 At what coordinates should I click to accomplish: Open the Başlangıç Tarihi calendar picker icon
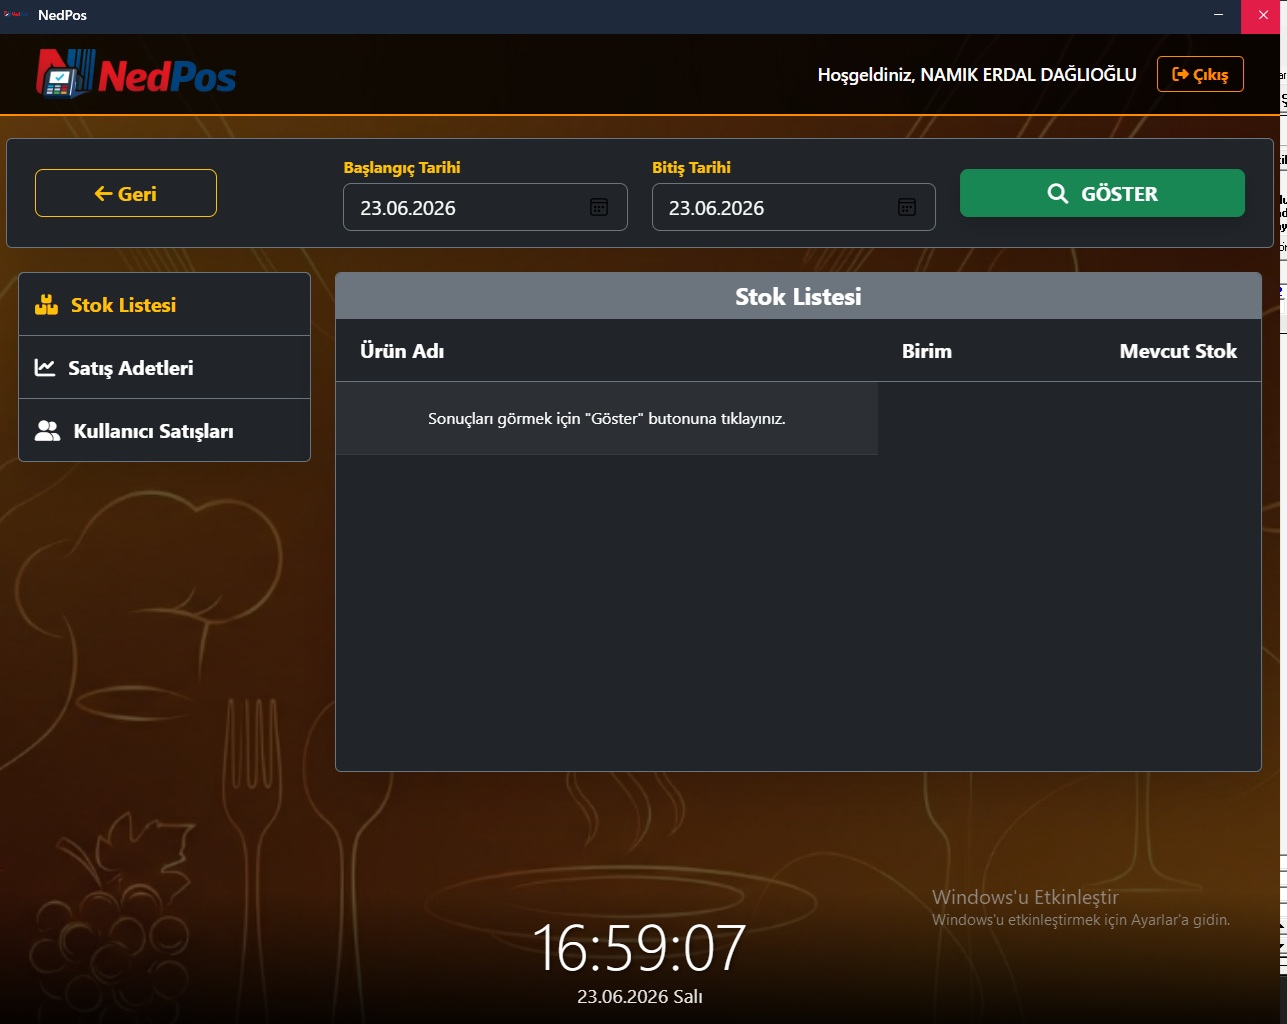click(x=599, y=207)
